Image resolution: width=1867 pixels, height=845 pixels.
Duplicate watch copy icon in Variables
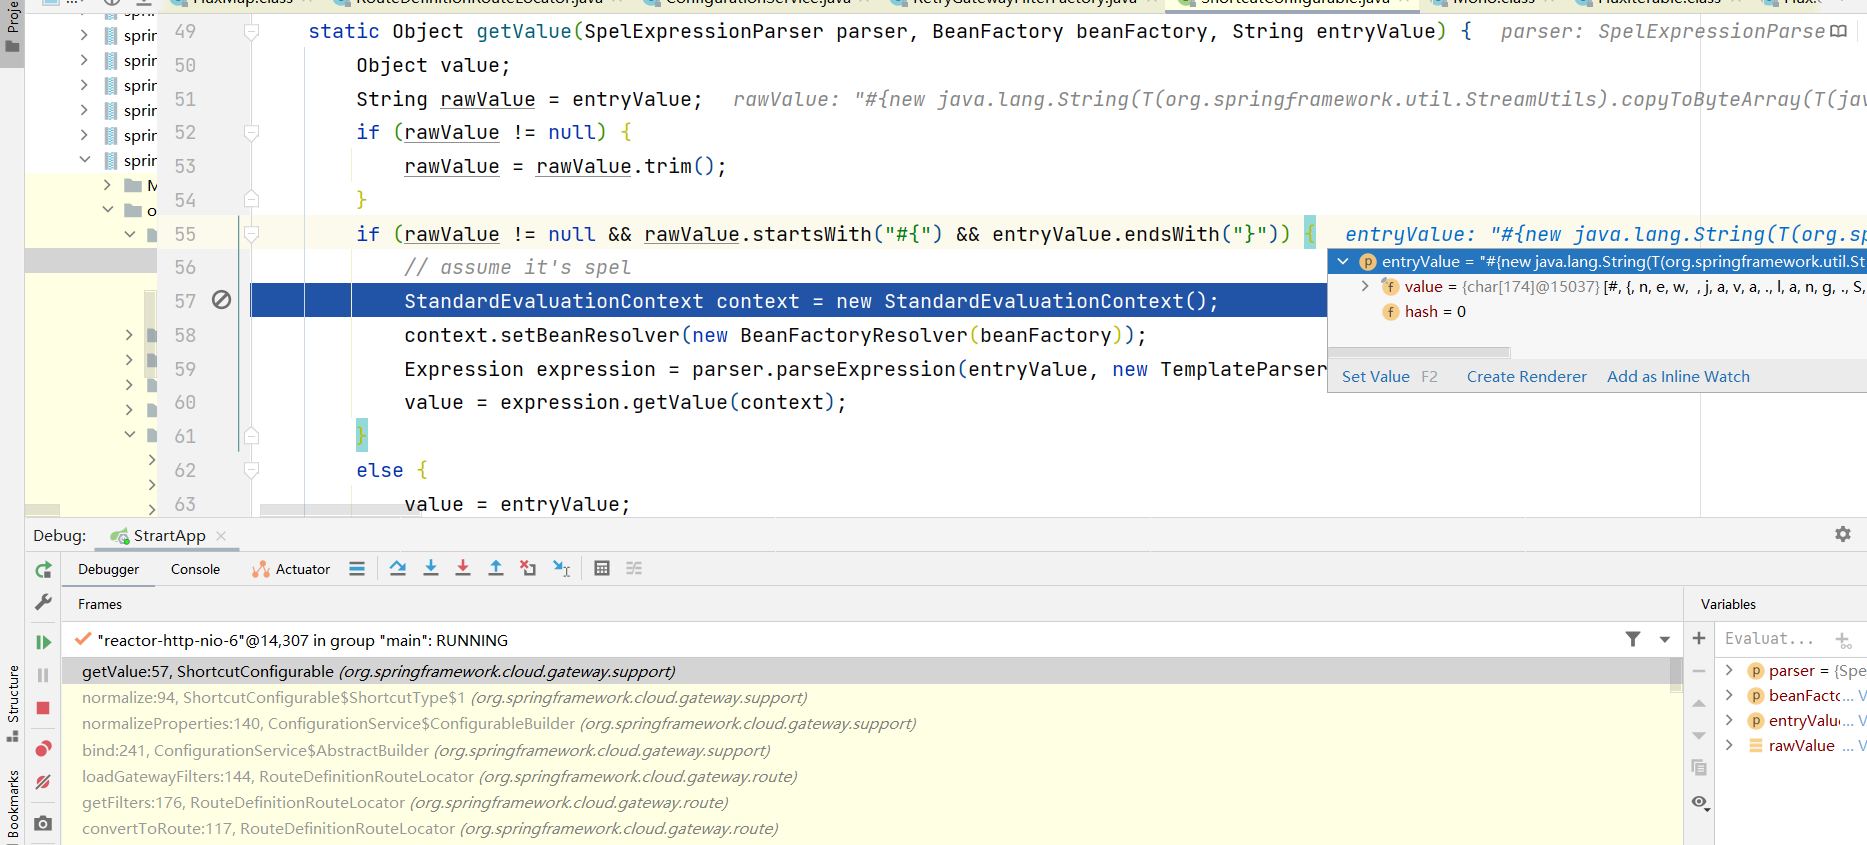tap(1699, 768)
